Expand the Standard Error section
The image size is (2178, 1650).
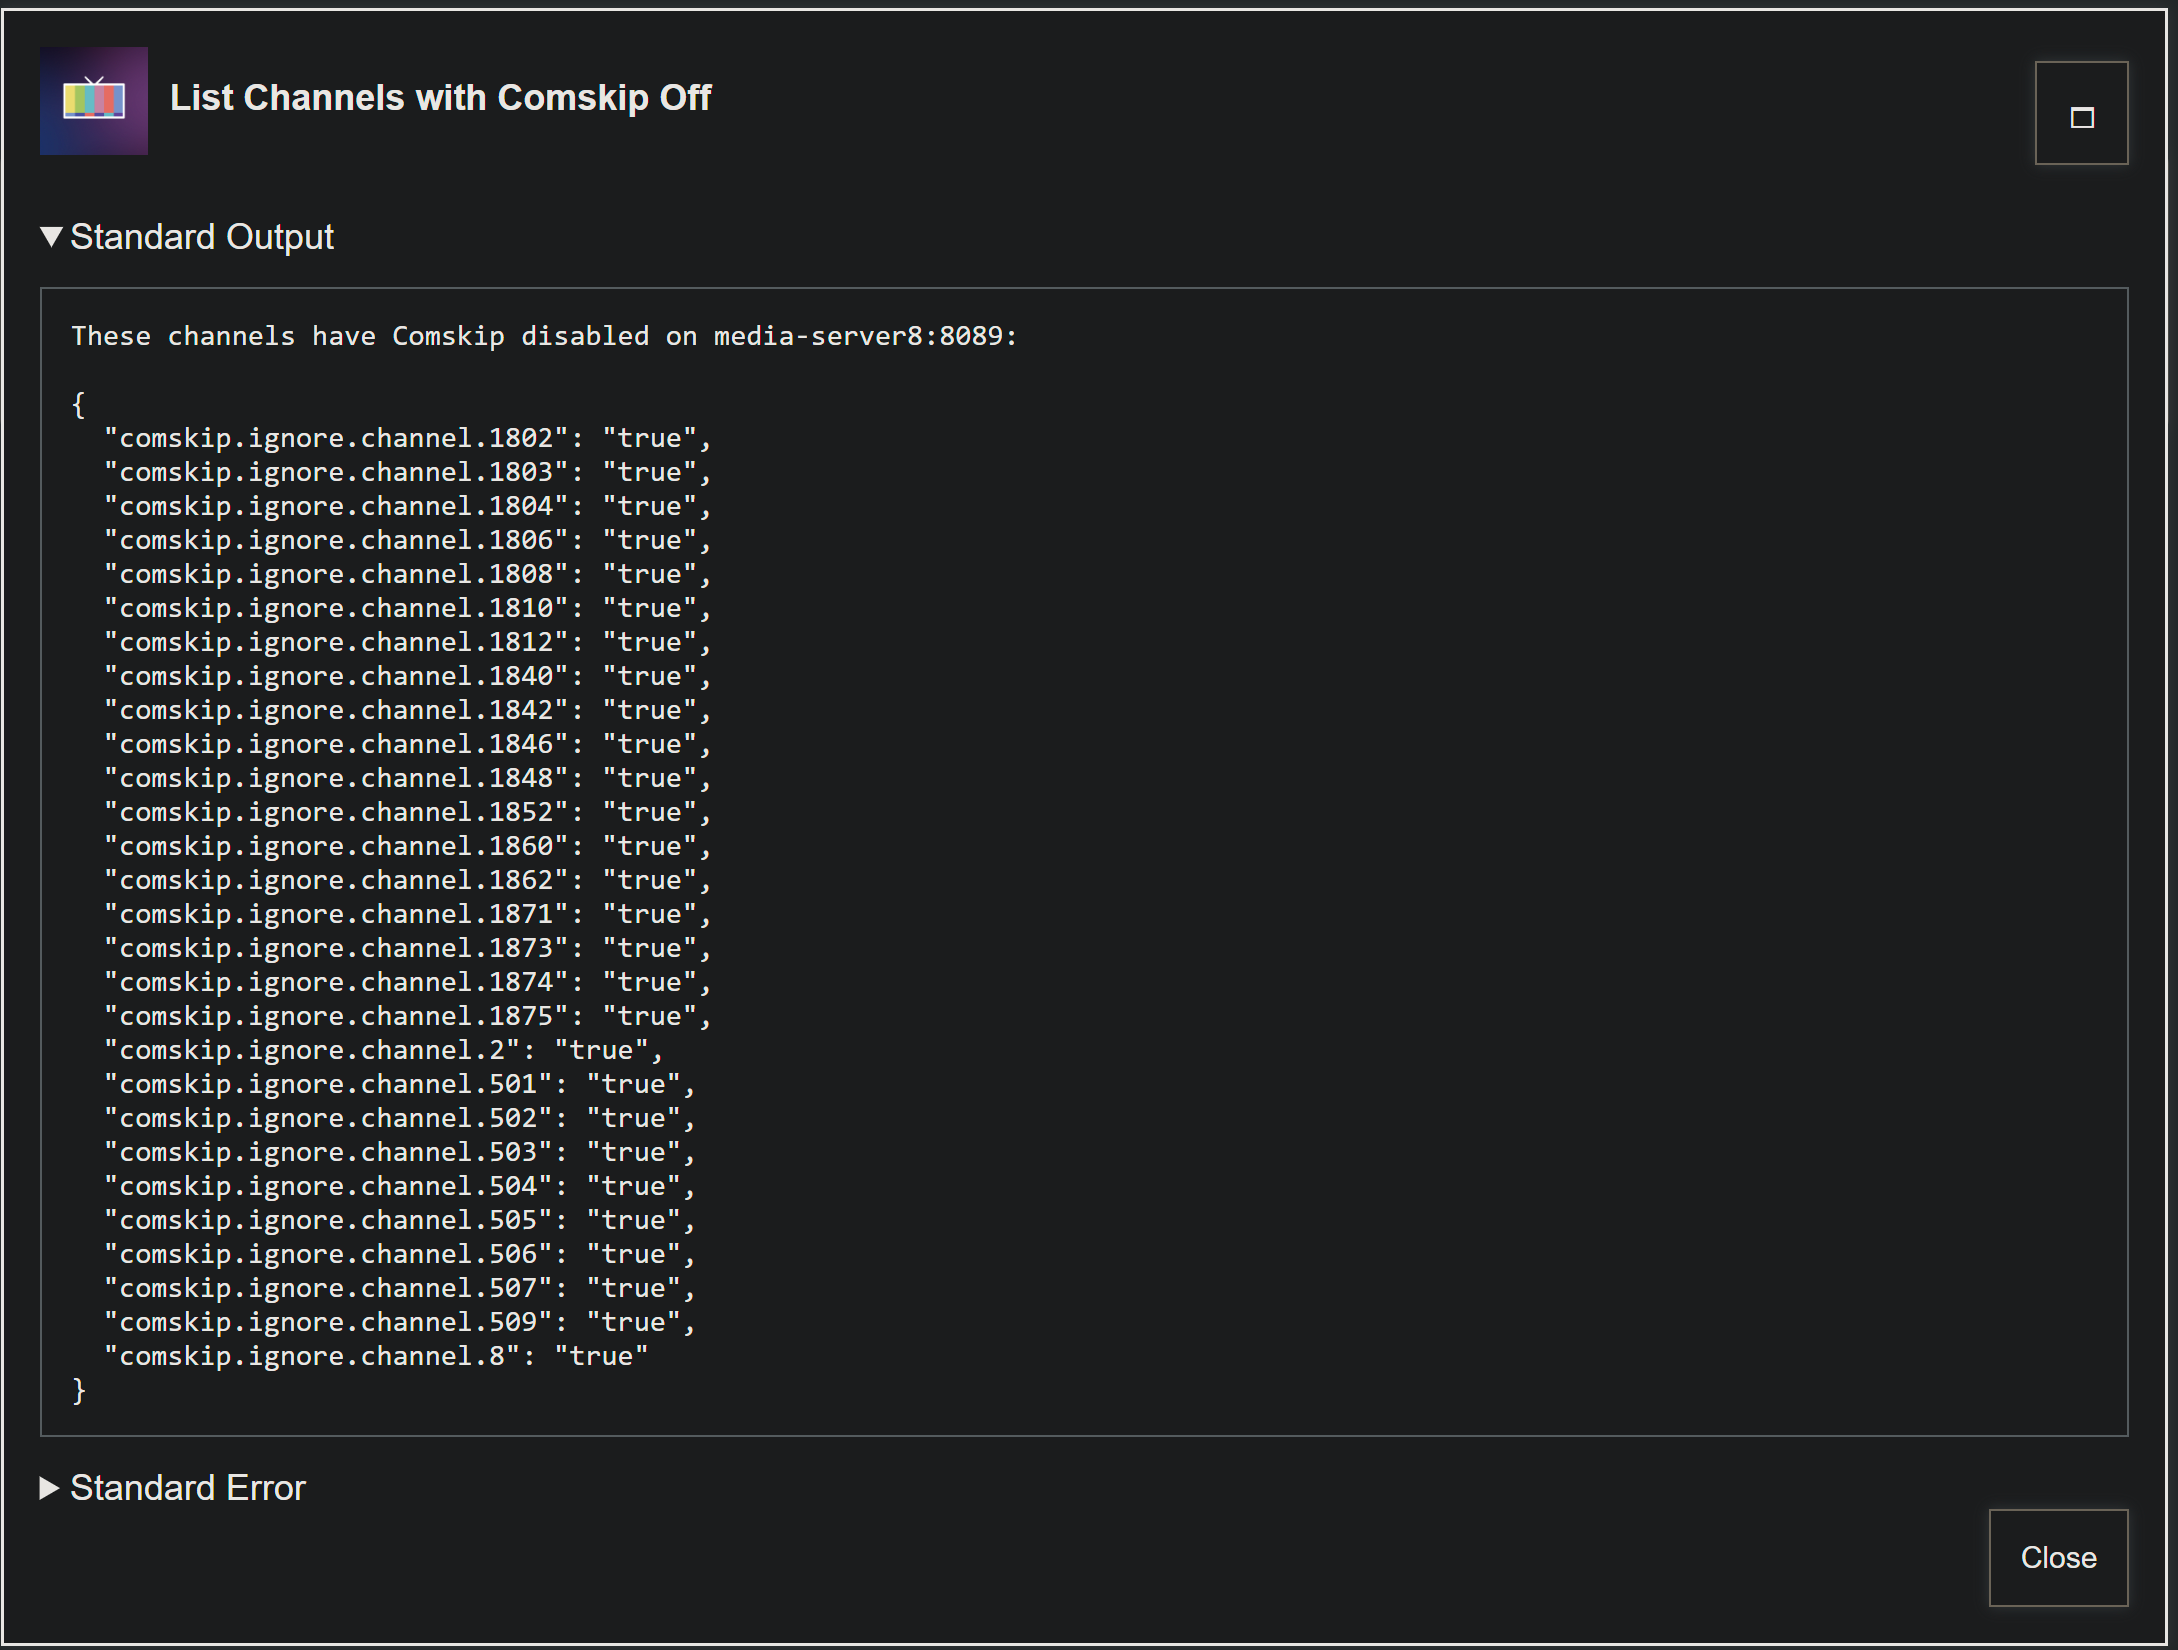coord(173,1488)
